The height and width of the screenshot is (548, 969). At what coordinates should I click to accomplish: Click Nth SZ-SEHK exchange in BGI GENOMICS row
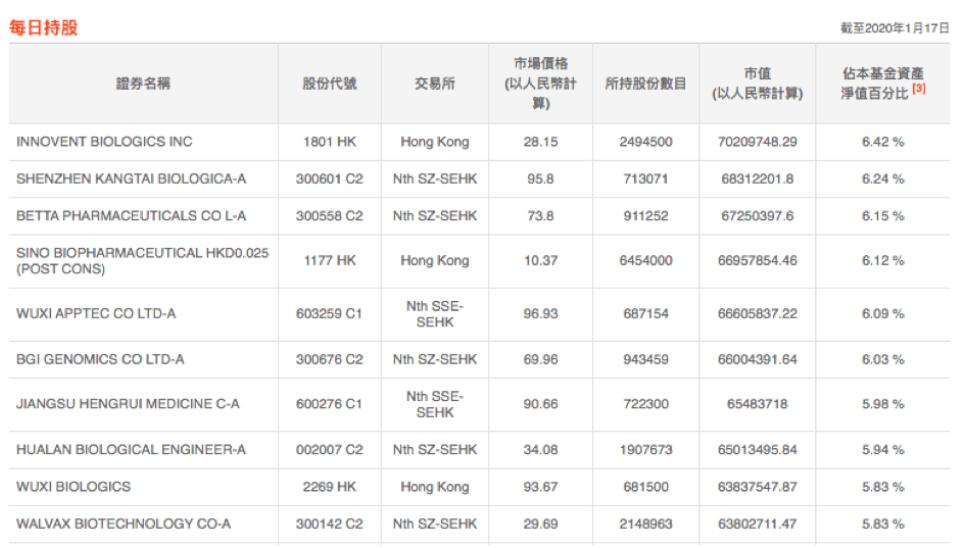[x=434, y=359]
